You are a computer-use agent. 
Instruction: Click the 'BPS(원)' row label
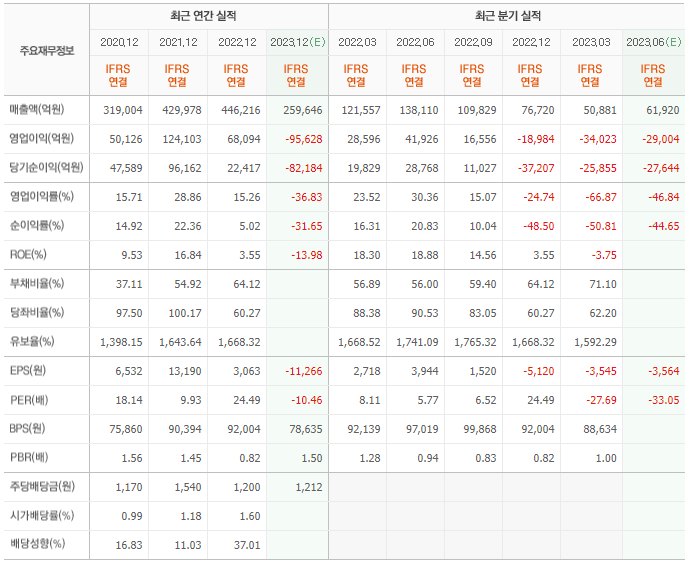point(27,429)
